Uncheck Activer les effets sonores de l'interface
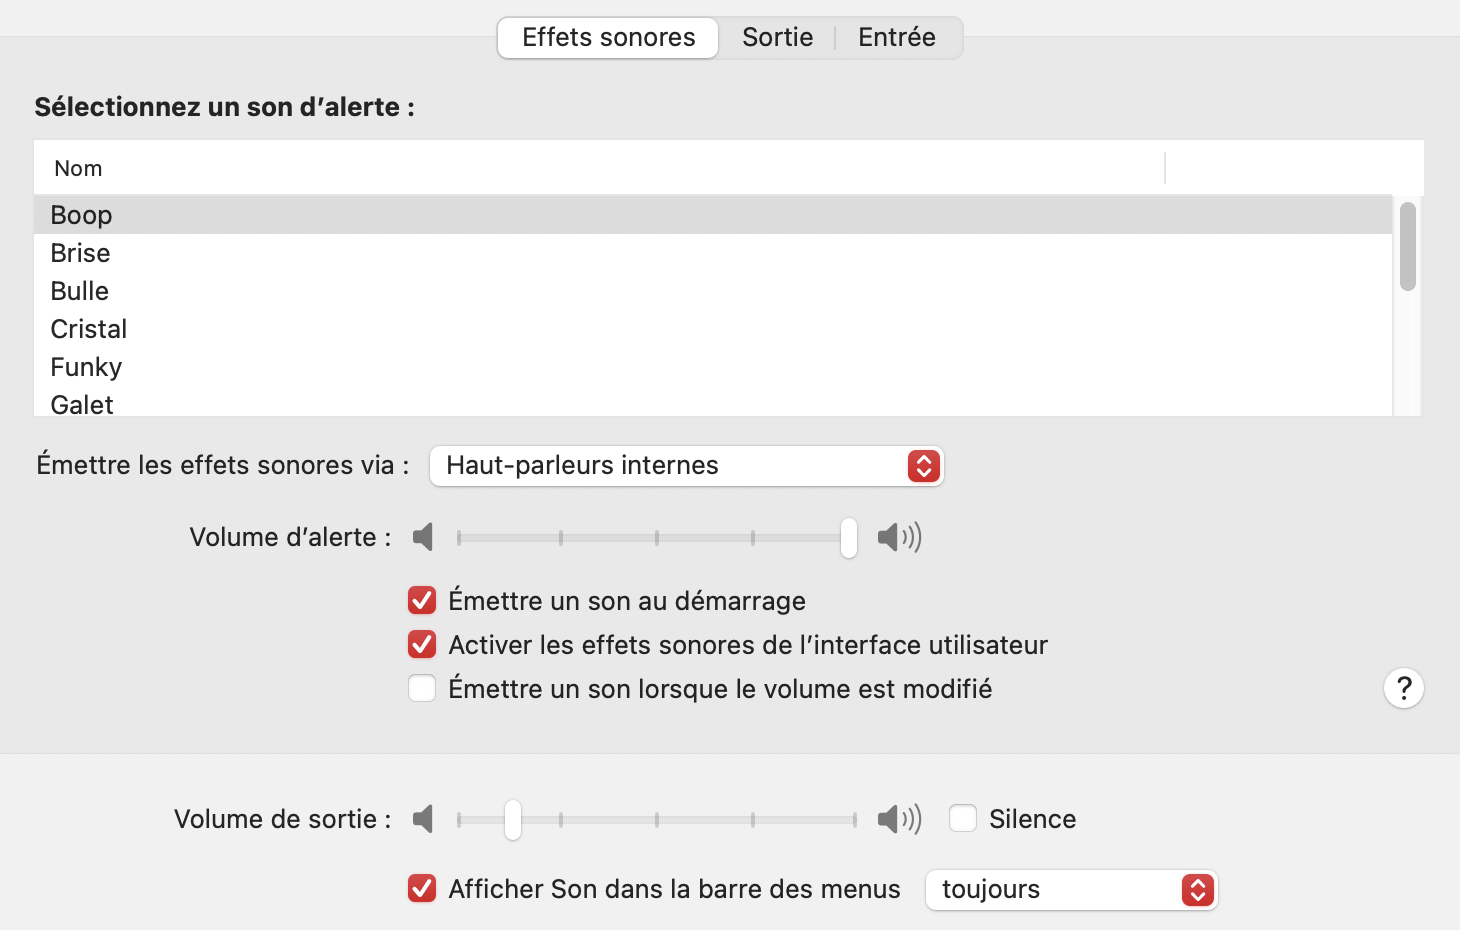 point(421,645)
